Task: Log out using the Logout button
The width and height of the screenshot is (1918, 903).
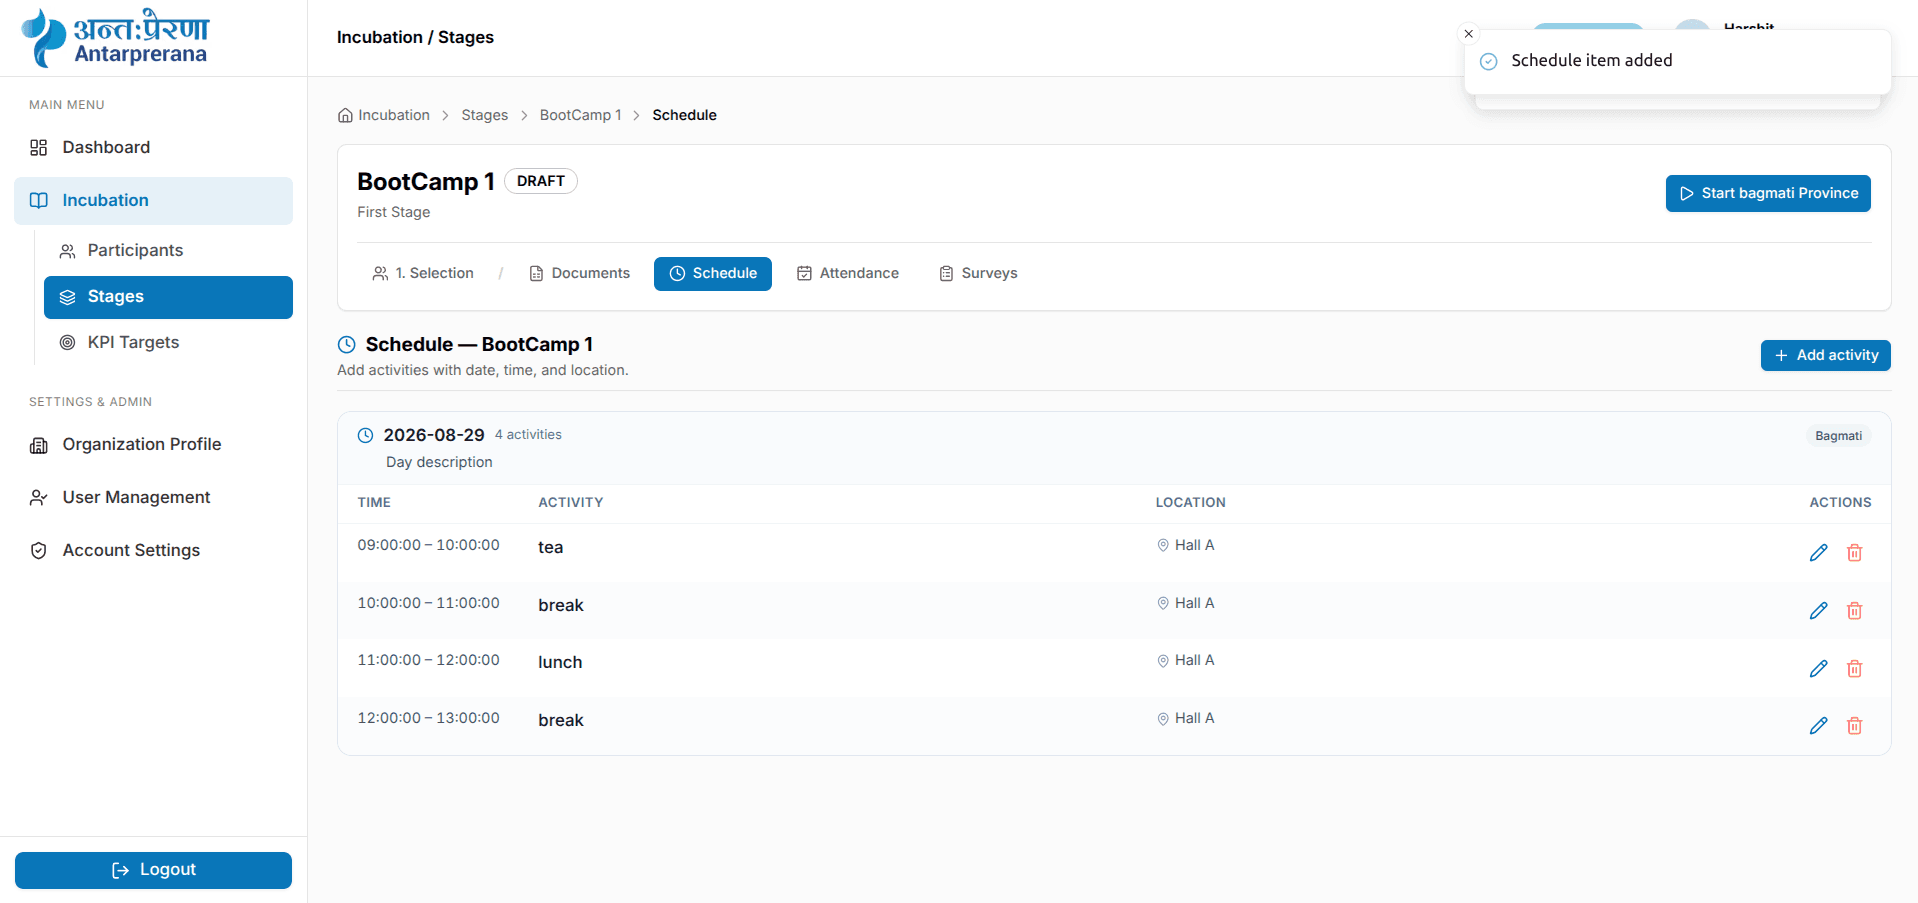Action: tap(153, 870)
